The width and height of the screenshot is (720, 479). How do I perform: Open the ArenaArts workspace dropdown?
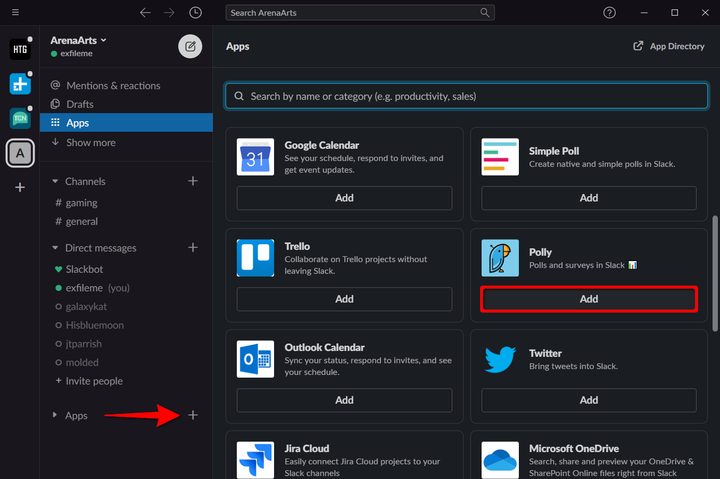click(x=79, y=40)
